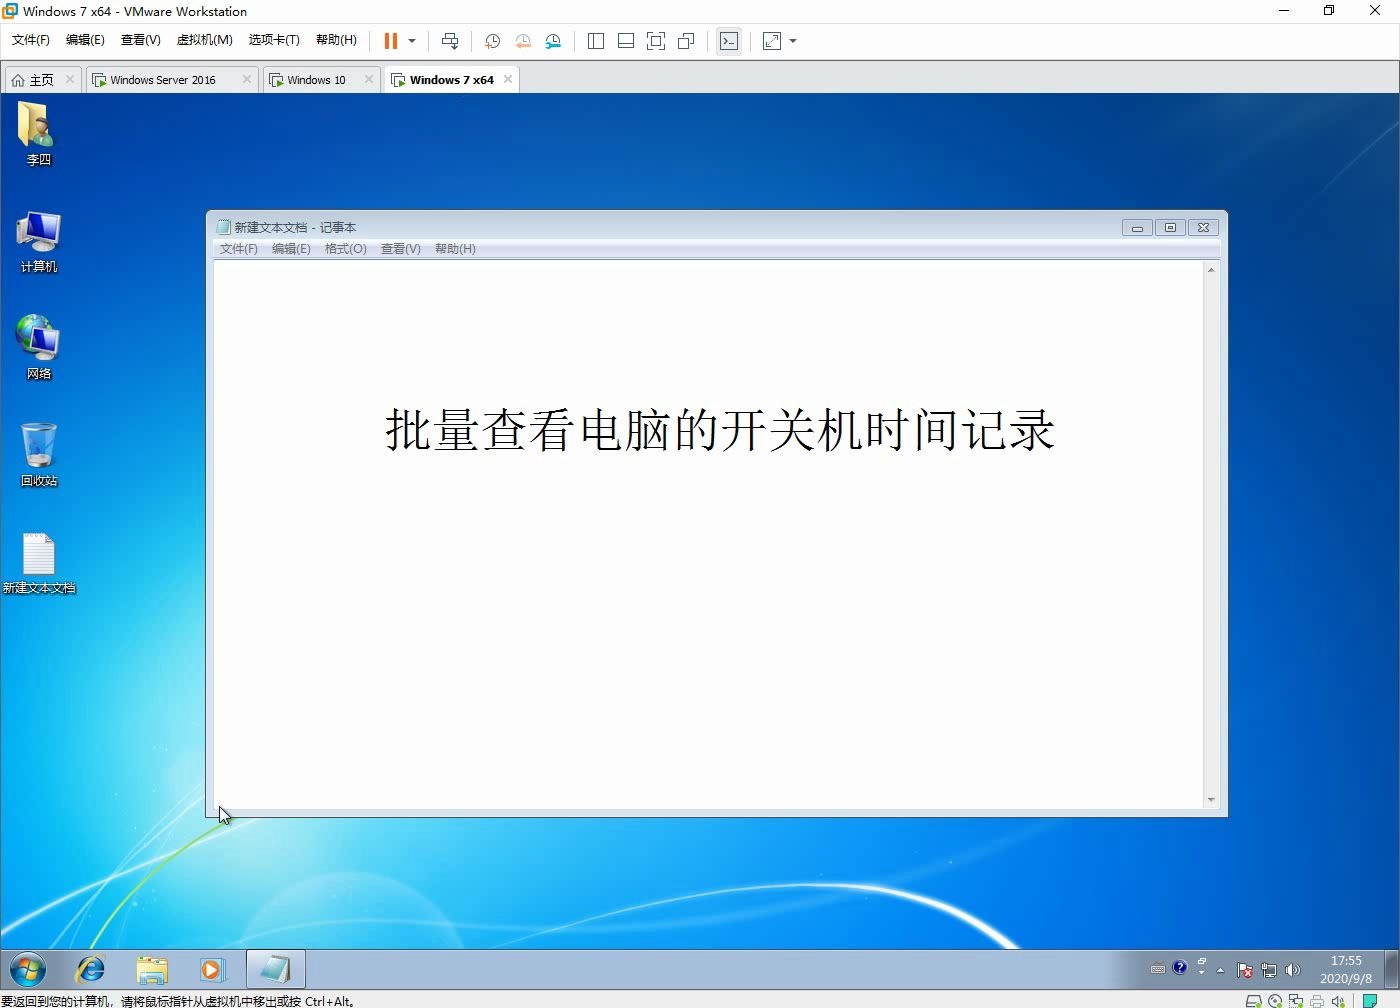Open the snapshot manager
The image size is (1400, 1008).
coord(553,41)
